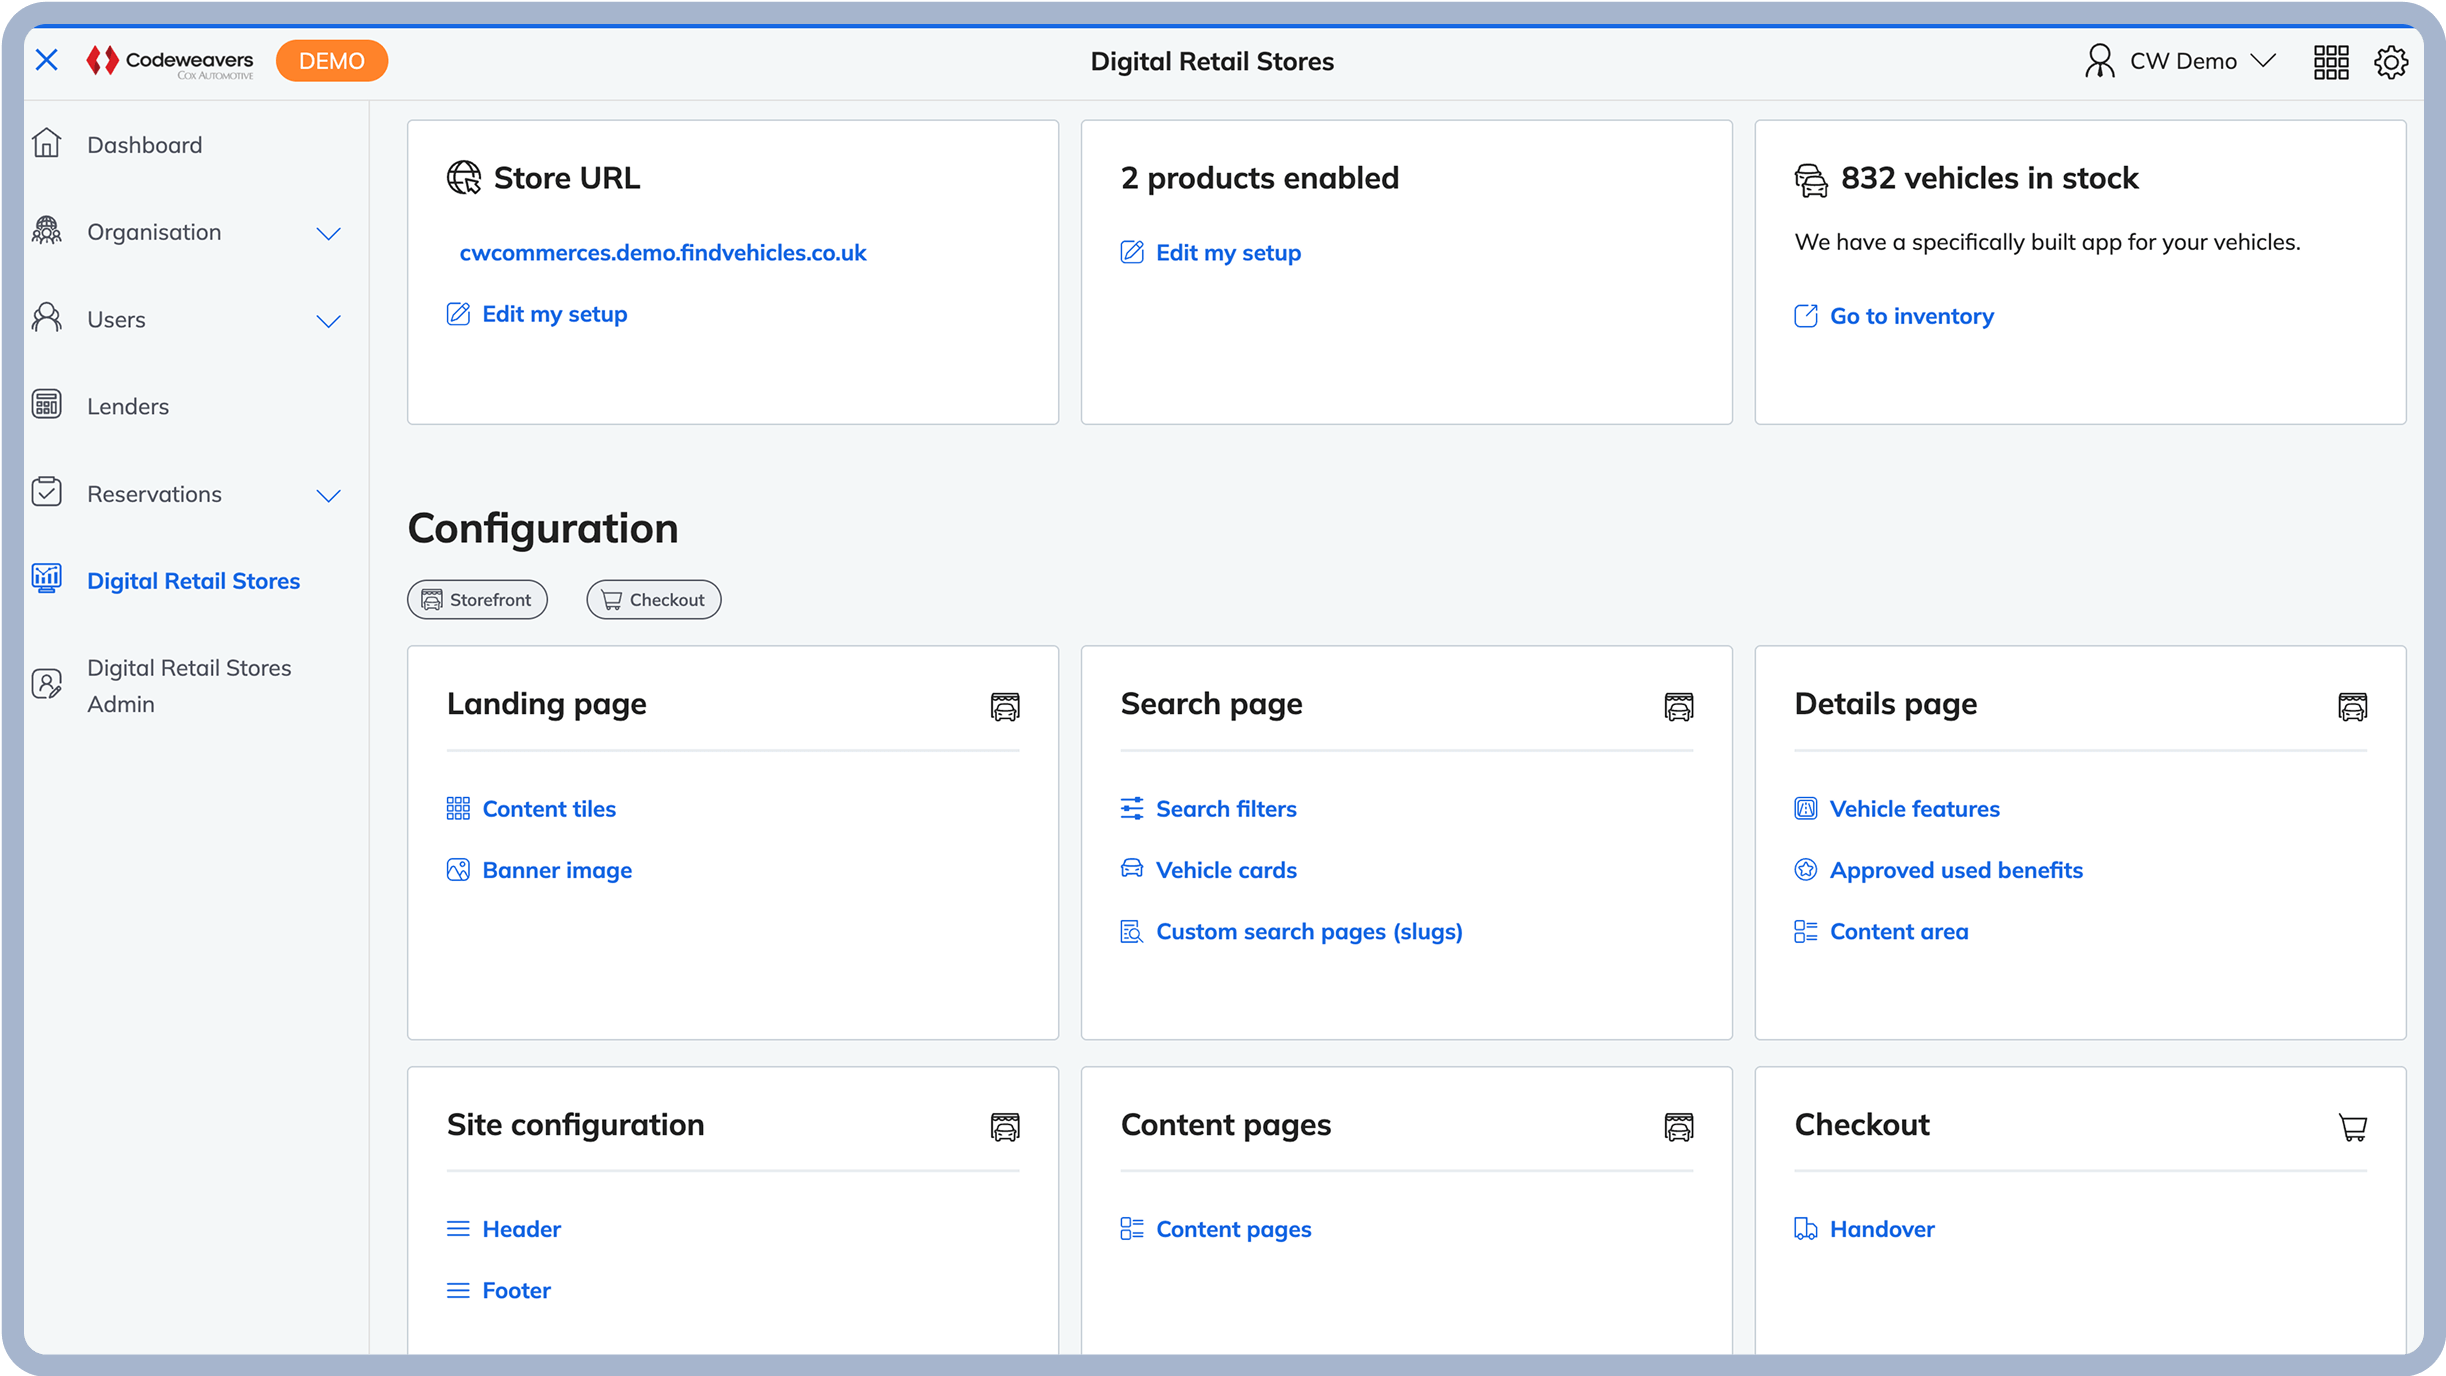The width and height of the screenshot is (2446, 1376).
Task: Click the Vehicle cards car icon
Action: (x=1132, y=868)
